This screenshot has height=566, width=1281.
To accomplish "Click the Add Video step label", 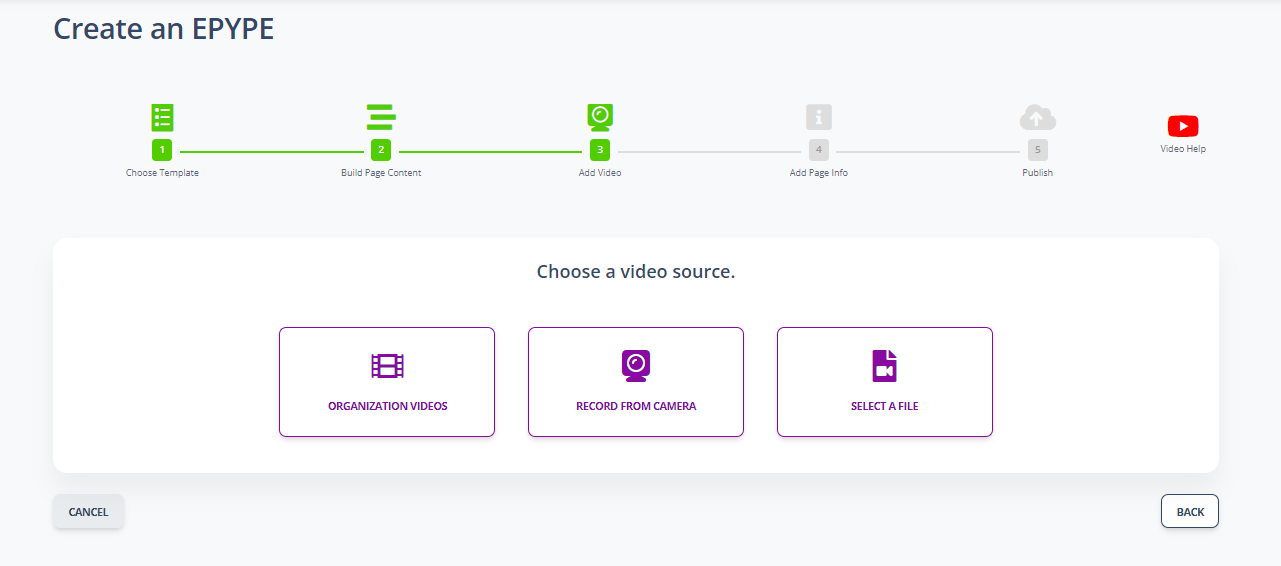I will 600,173.
